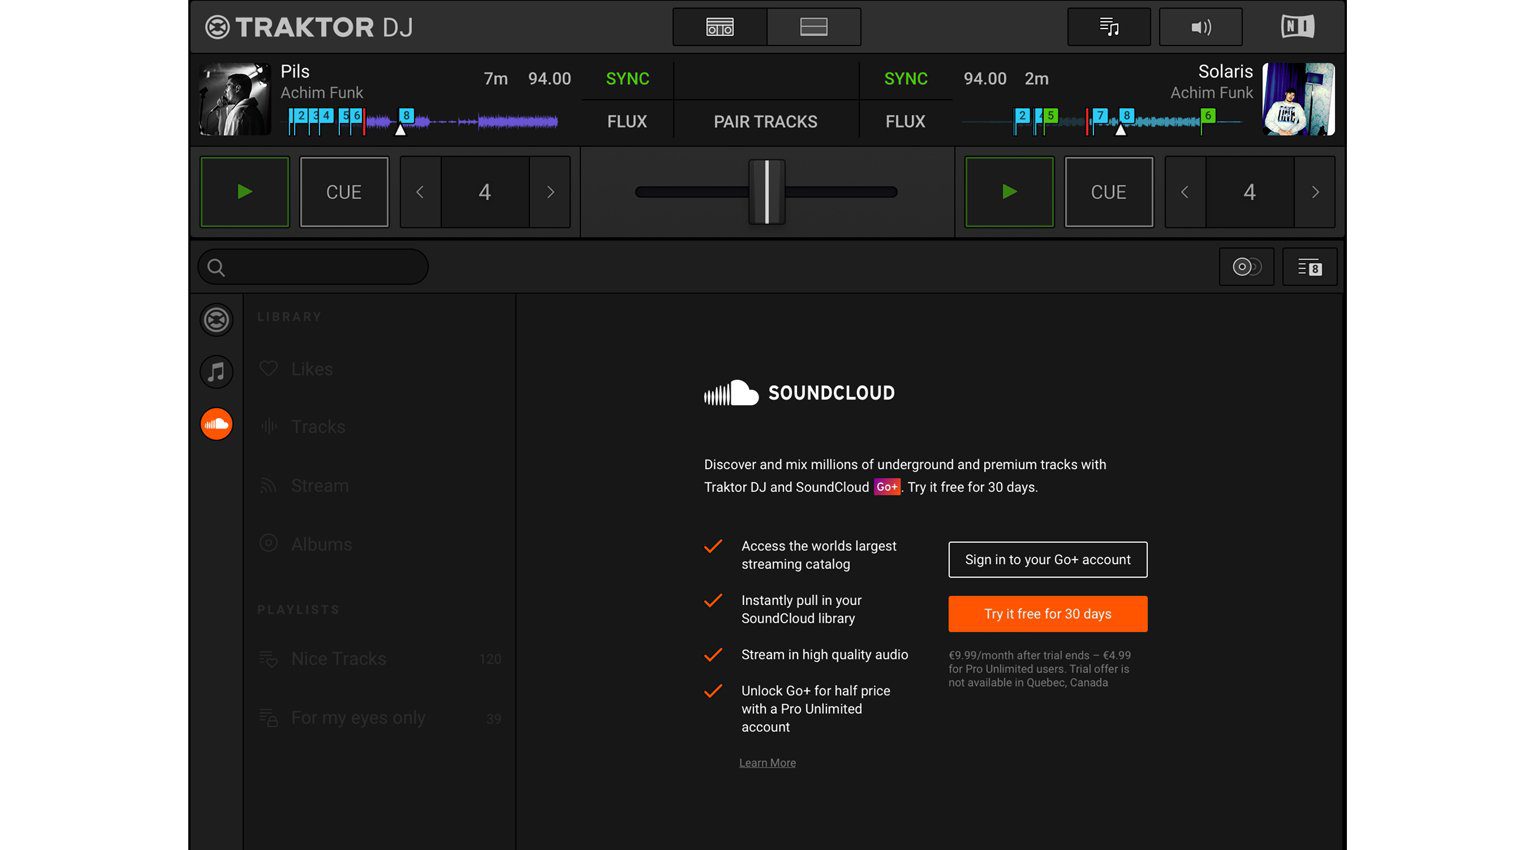The width and height of the screenshot is (1540, 850).
Task: Click the Go+ badge in description
Action: pos(887,487)
